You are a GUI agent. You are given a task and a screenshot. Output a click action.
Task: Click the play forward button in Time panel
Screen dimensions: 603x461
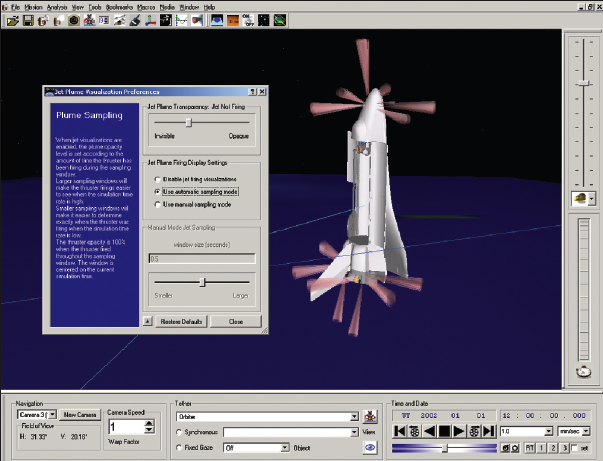[459, 431]
